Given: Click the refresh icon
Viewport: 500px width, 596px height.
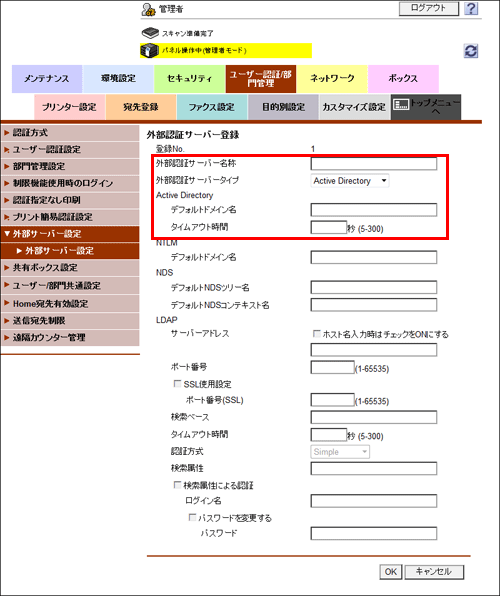Looking at the screenshot, I should [x=471, y=51].
